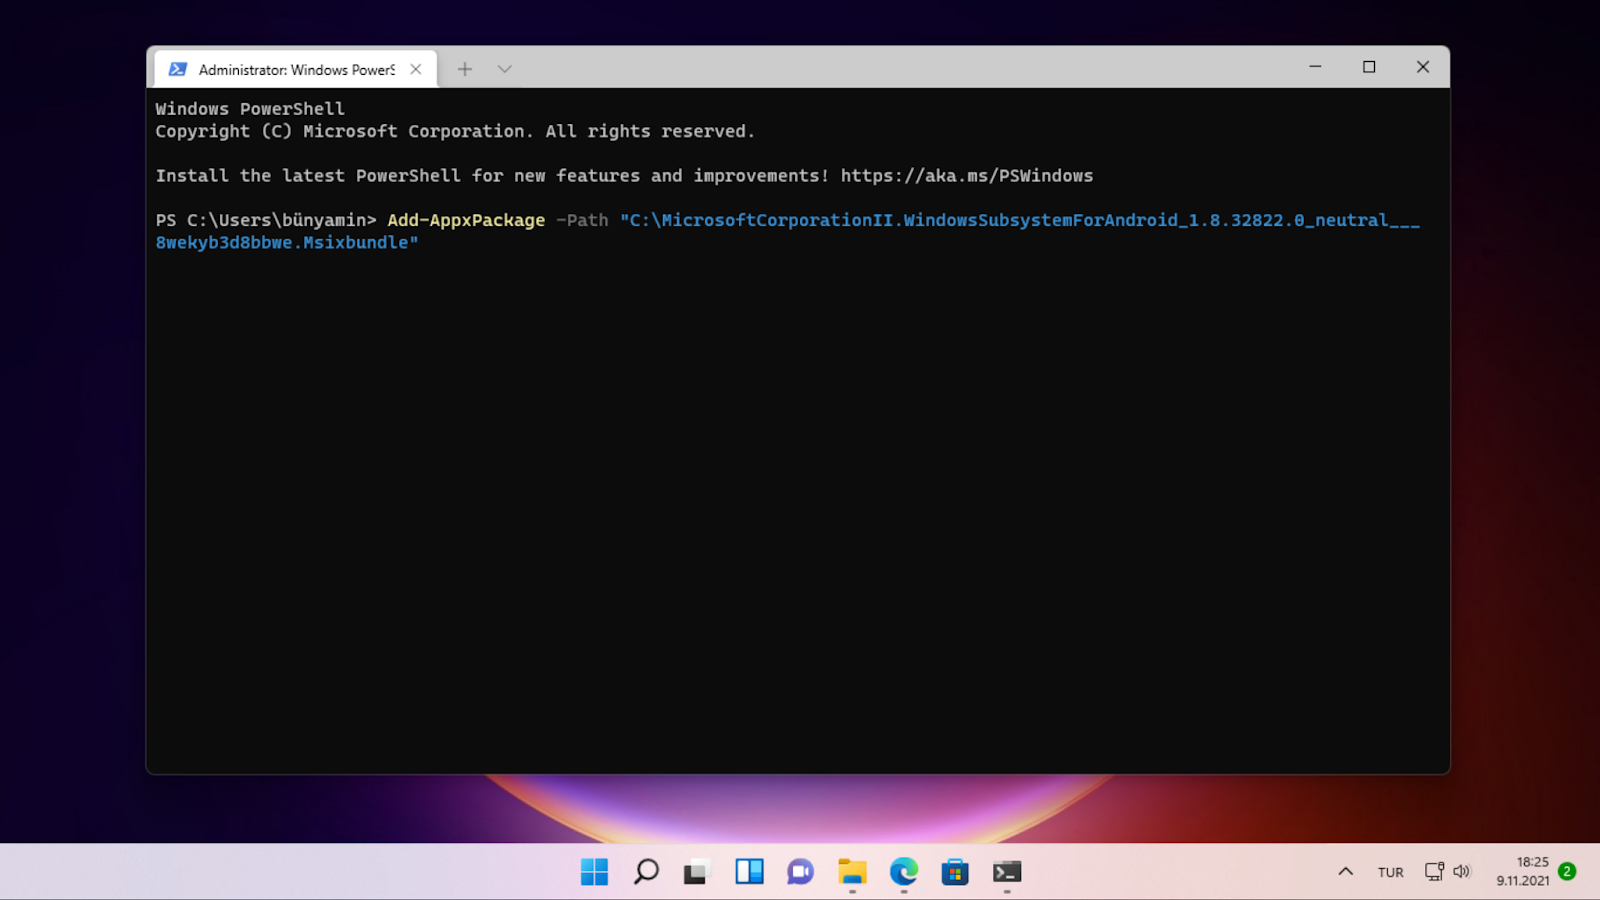This screenshot has height=900, width=1600.
Task: Open volume control in system tray
Action: coord(1462,872)
